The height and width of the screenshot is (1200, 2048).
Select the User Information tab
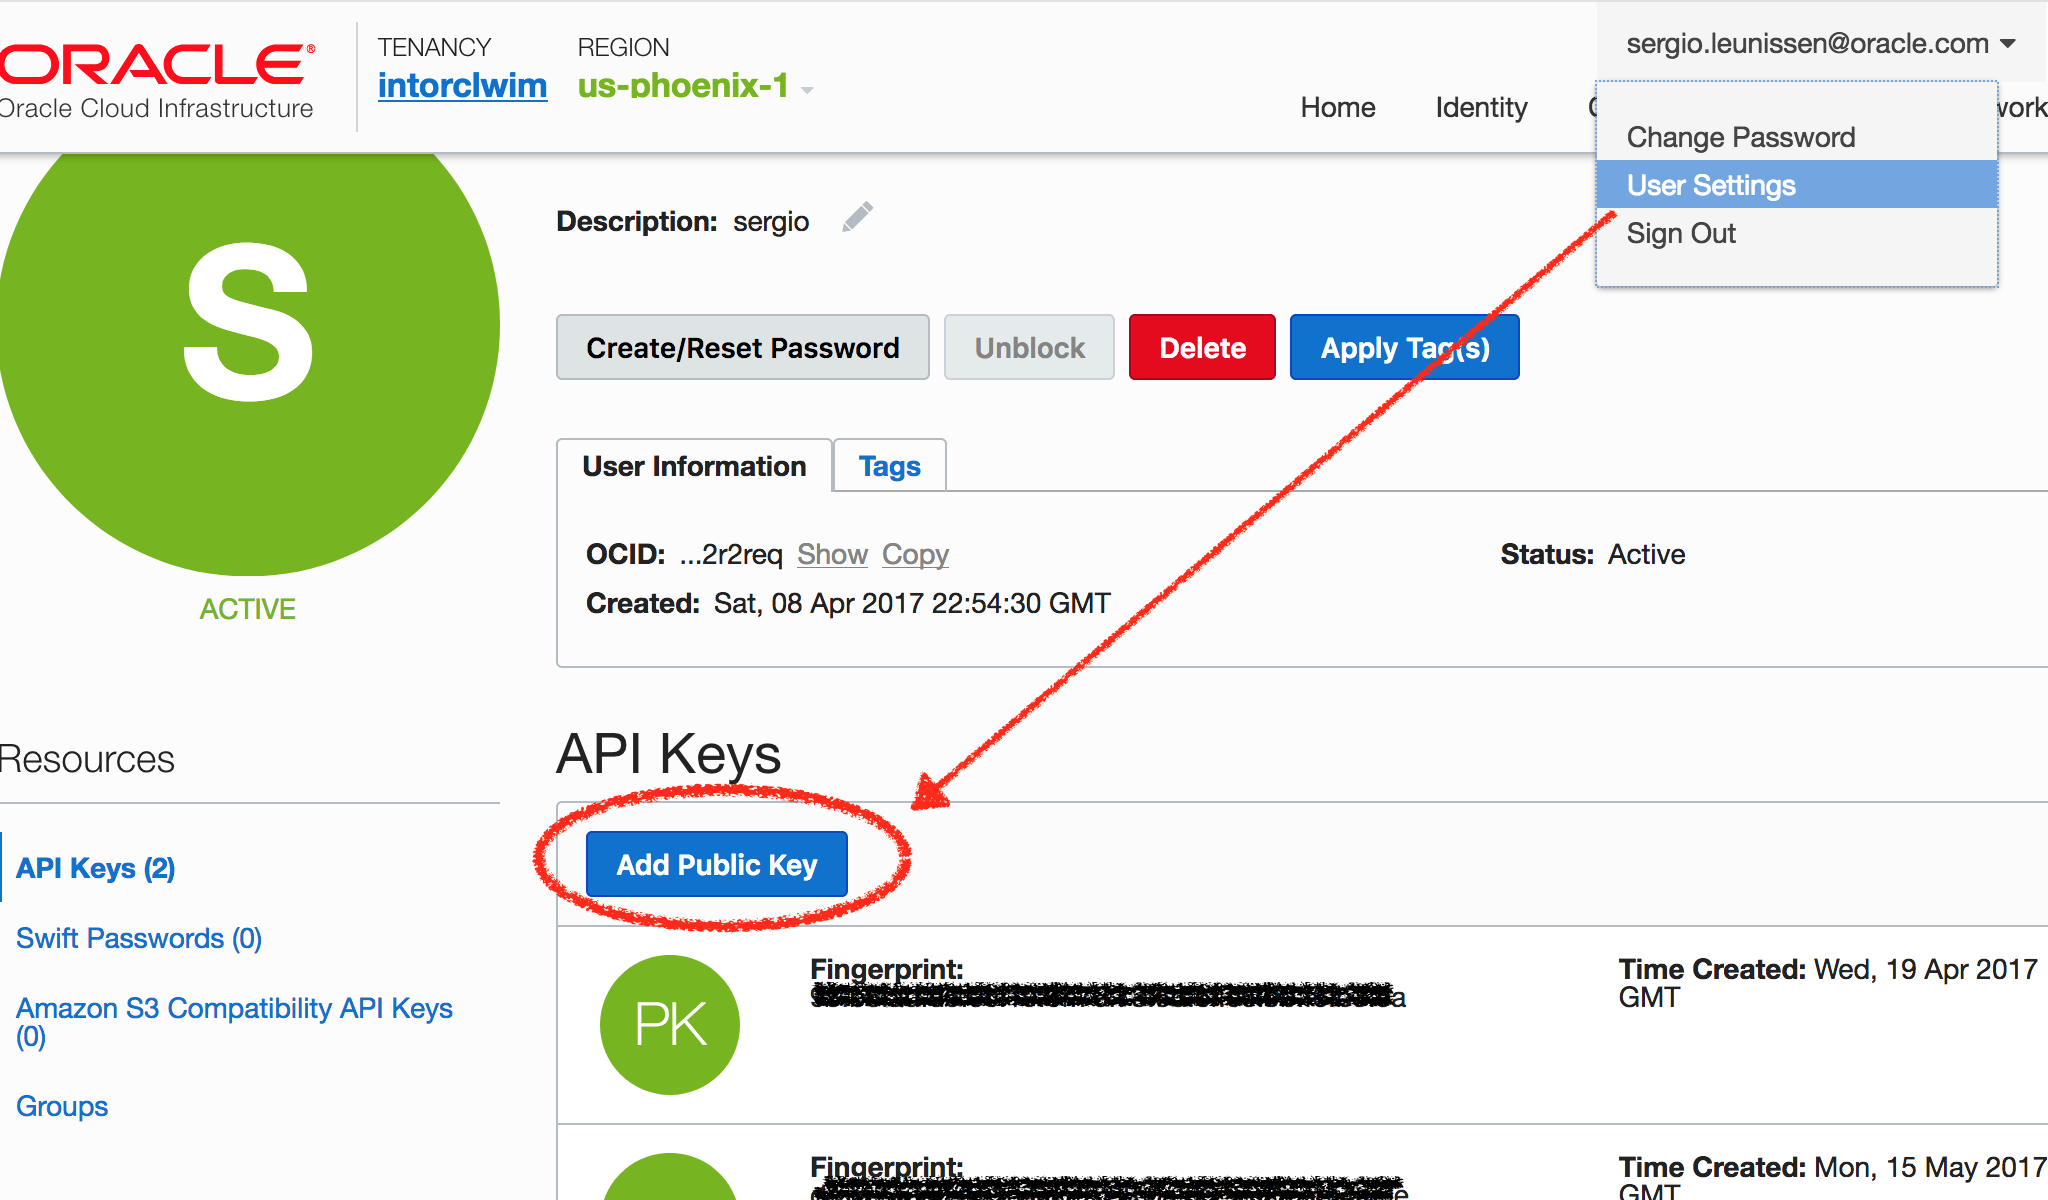(694, 466)
